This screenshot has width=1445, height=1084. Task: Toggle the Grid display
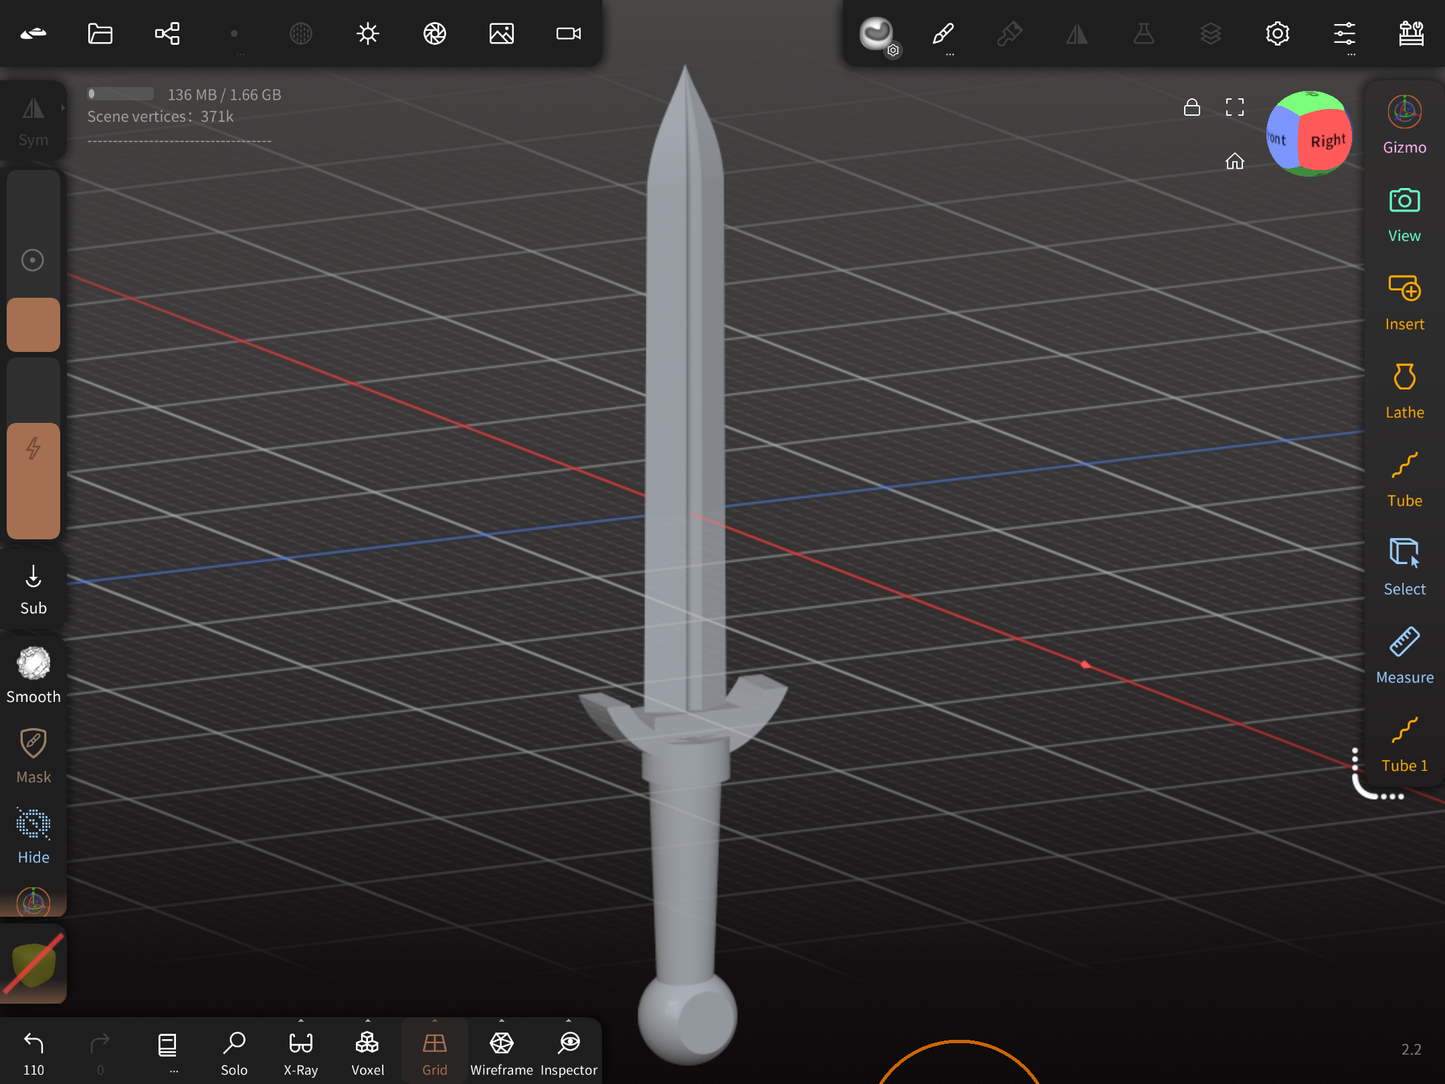(434, 1053)
